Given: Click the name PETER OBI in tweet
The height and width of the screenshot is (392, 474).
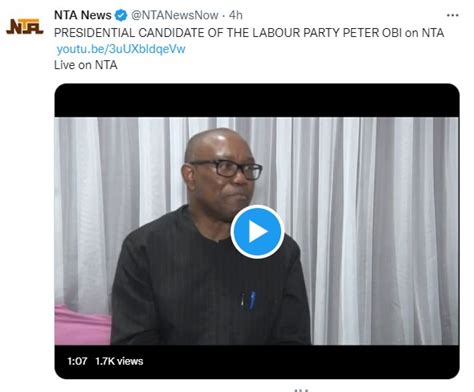Looking at the screenshot, I should (372, 33).
